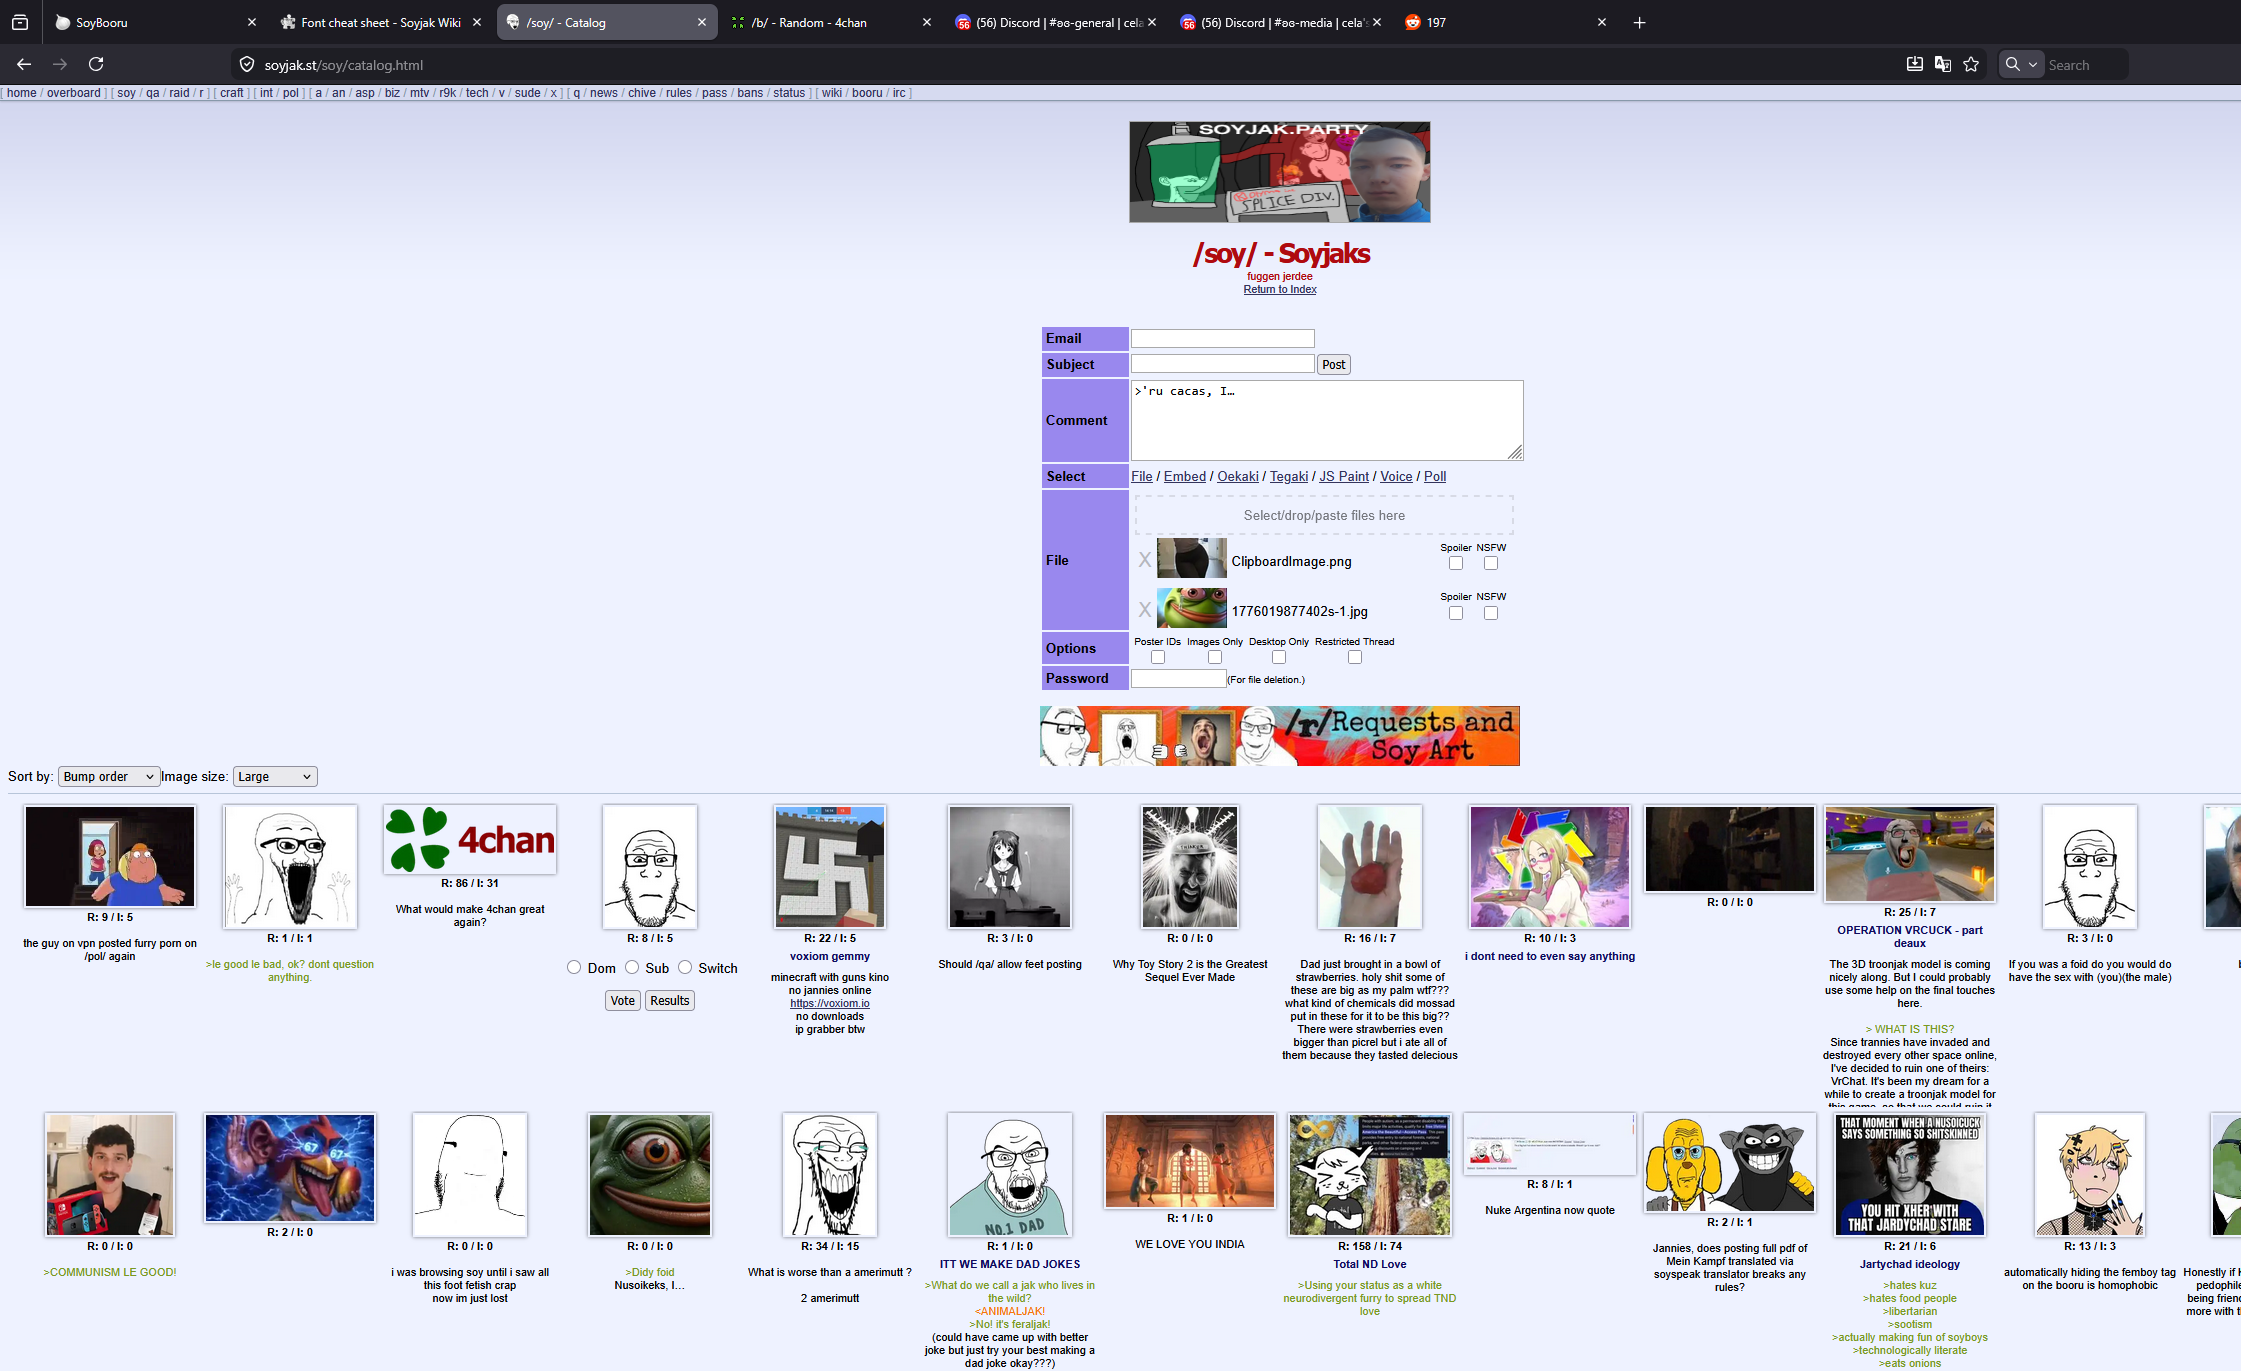Open the Image size Large dropdown
Image resolution: width=2241 pixels, height=1371 pixels.
coord(274,777)
